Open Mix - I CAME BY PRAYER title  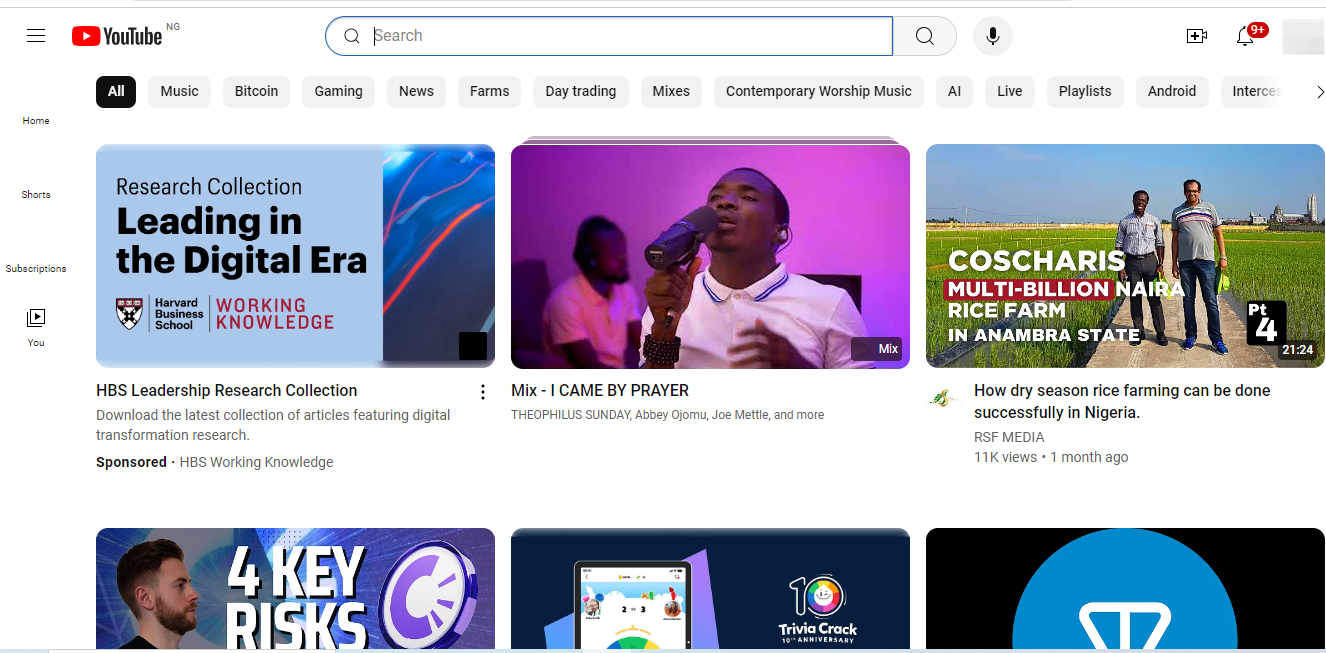pos(600,391)
